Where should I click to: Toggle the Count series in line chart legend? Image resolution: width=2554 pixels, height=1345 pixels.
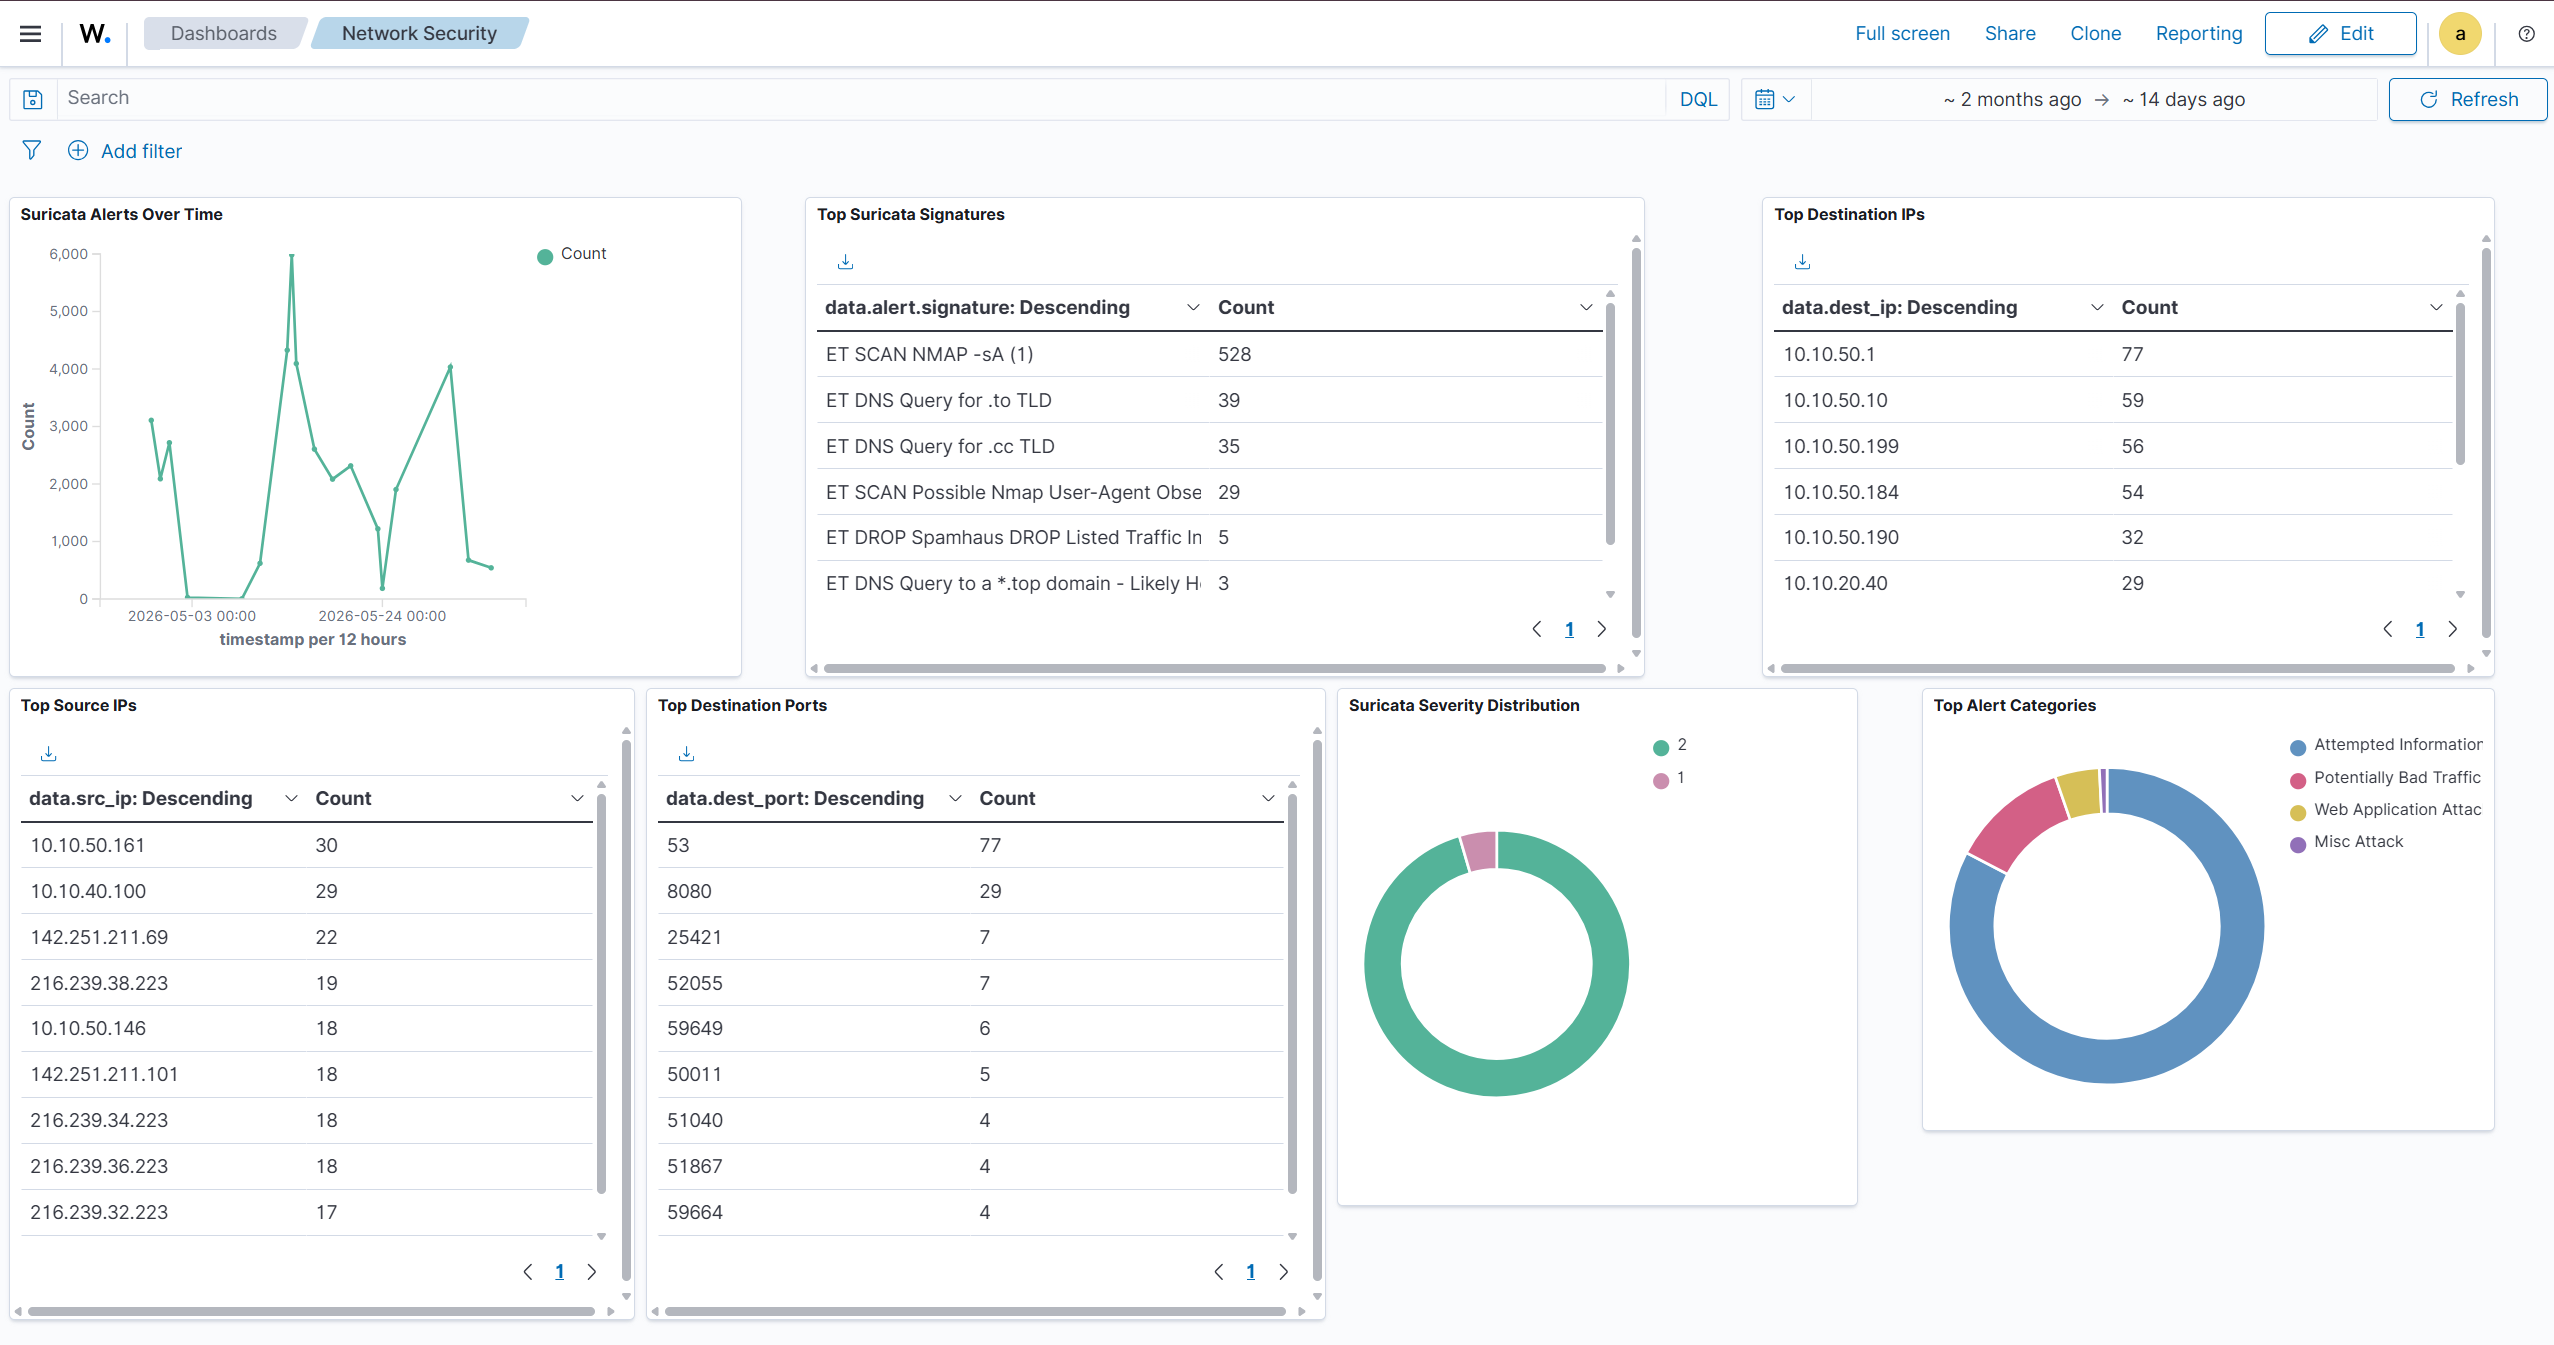point(572,255)
